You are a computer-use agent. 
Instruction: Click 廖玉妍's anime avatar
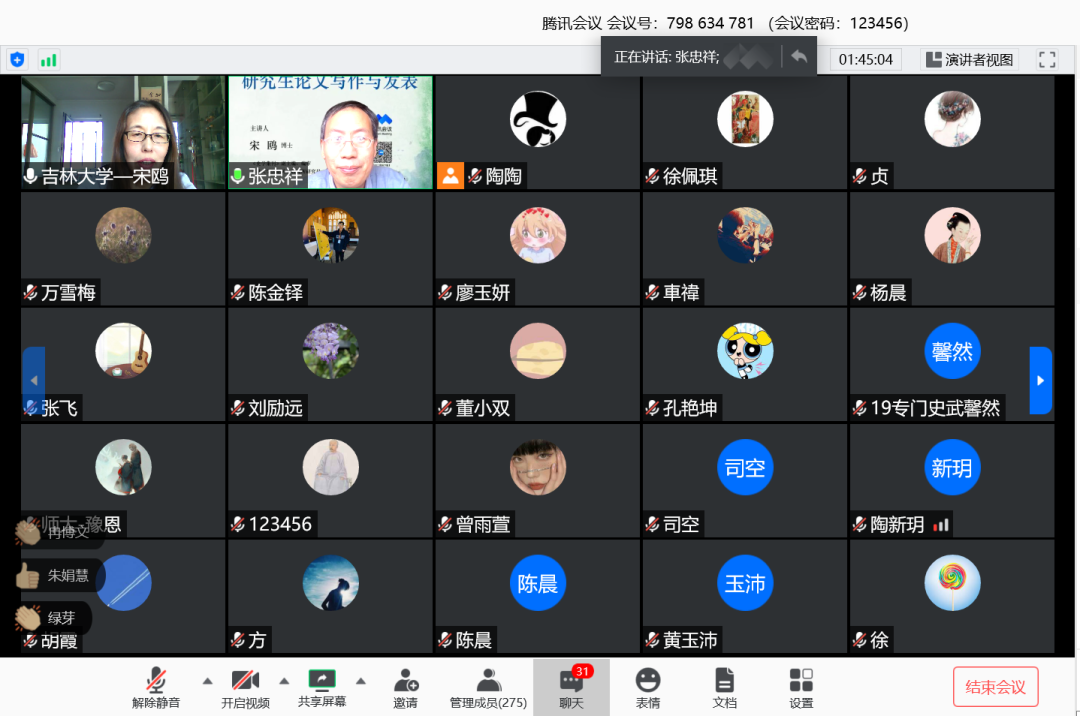[x=538, y=235]
